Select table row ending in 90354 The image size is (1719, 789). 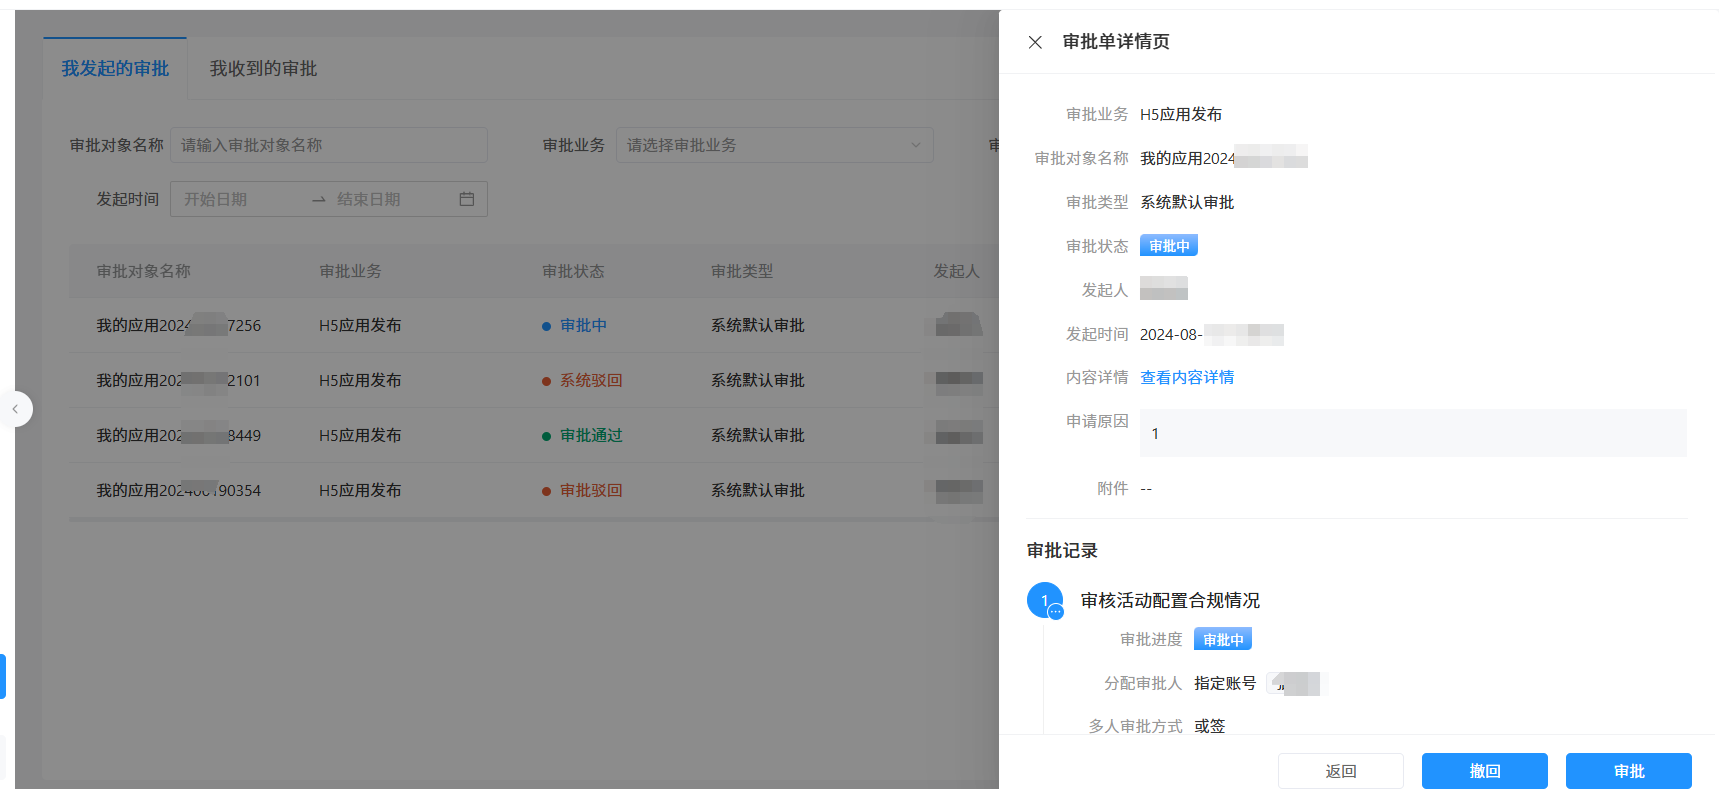(x=534, y=490)
